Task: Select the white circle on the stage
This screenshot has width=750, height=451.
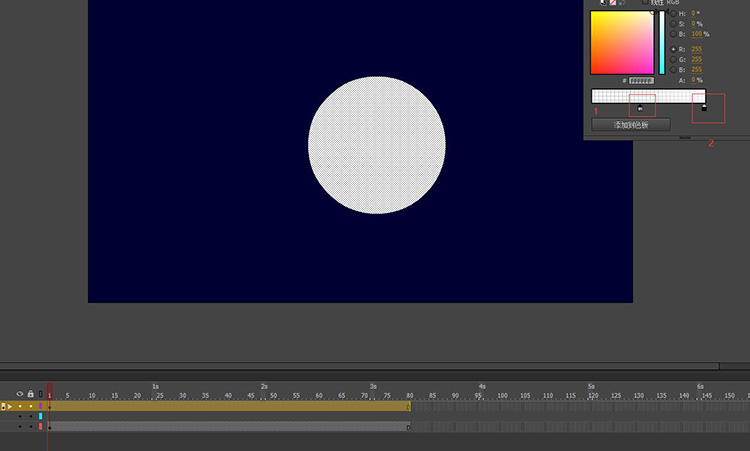Action: (377, 145)
